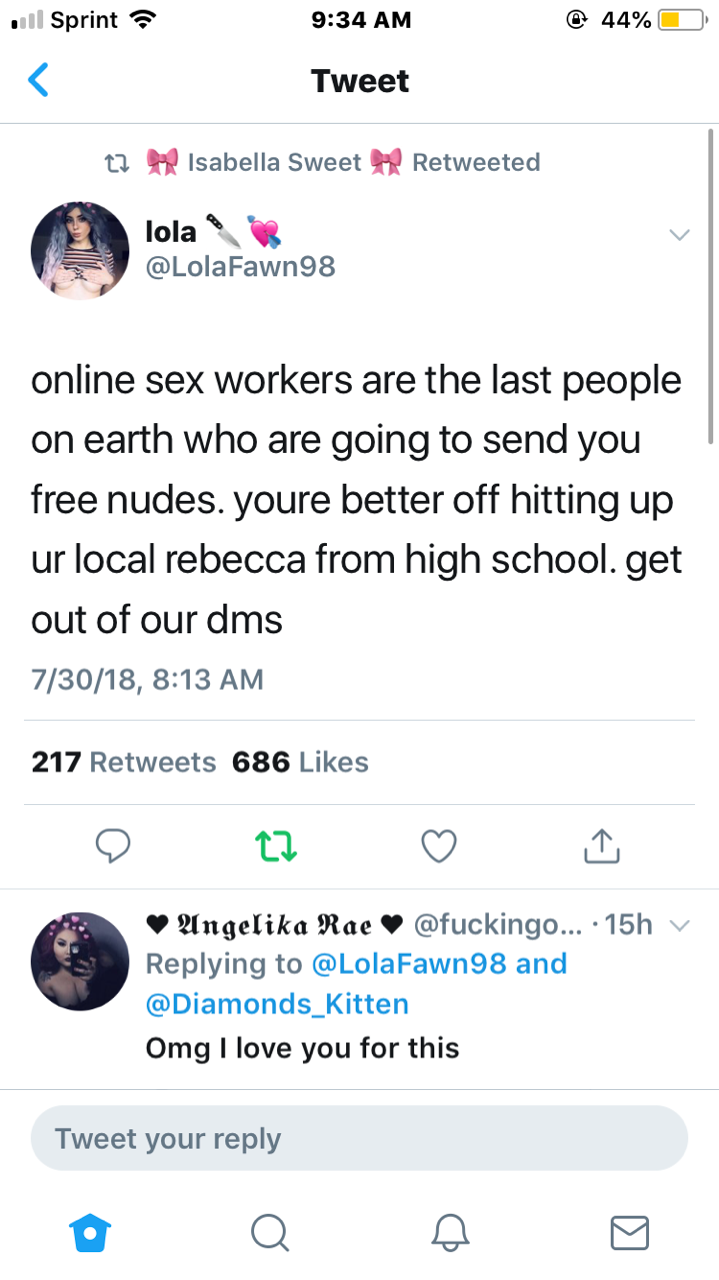This screenshot has height=1280, width=719.
Task: Tap the Tweet your reply field
Action: point(359,1138)
